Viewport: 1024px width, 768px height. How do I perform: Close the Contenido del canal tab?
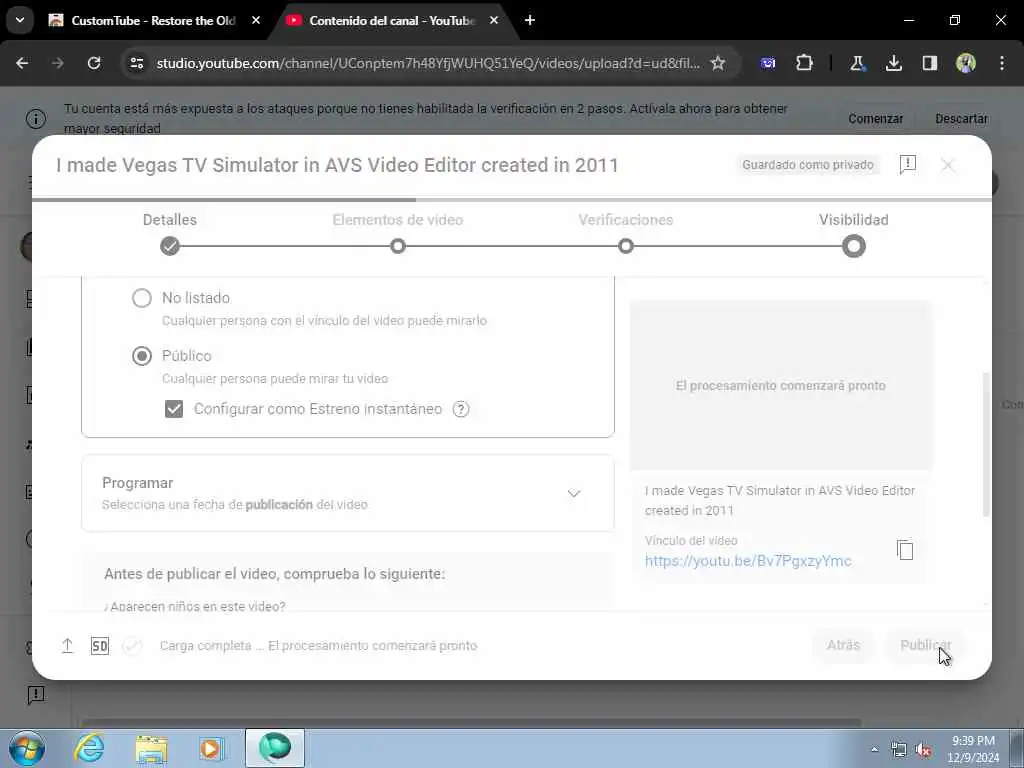pyautogui.click(x=494, y=20)
